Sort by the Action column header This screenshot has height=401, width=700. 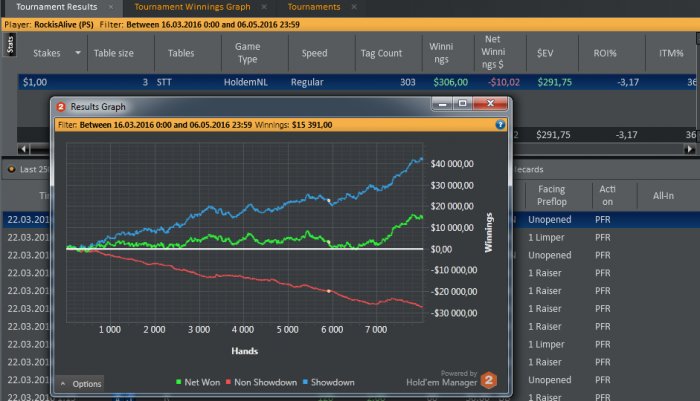pos(607,195)
